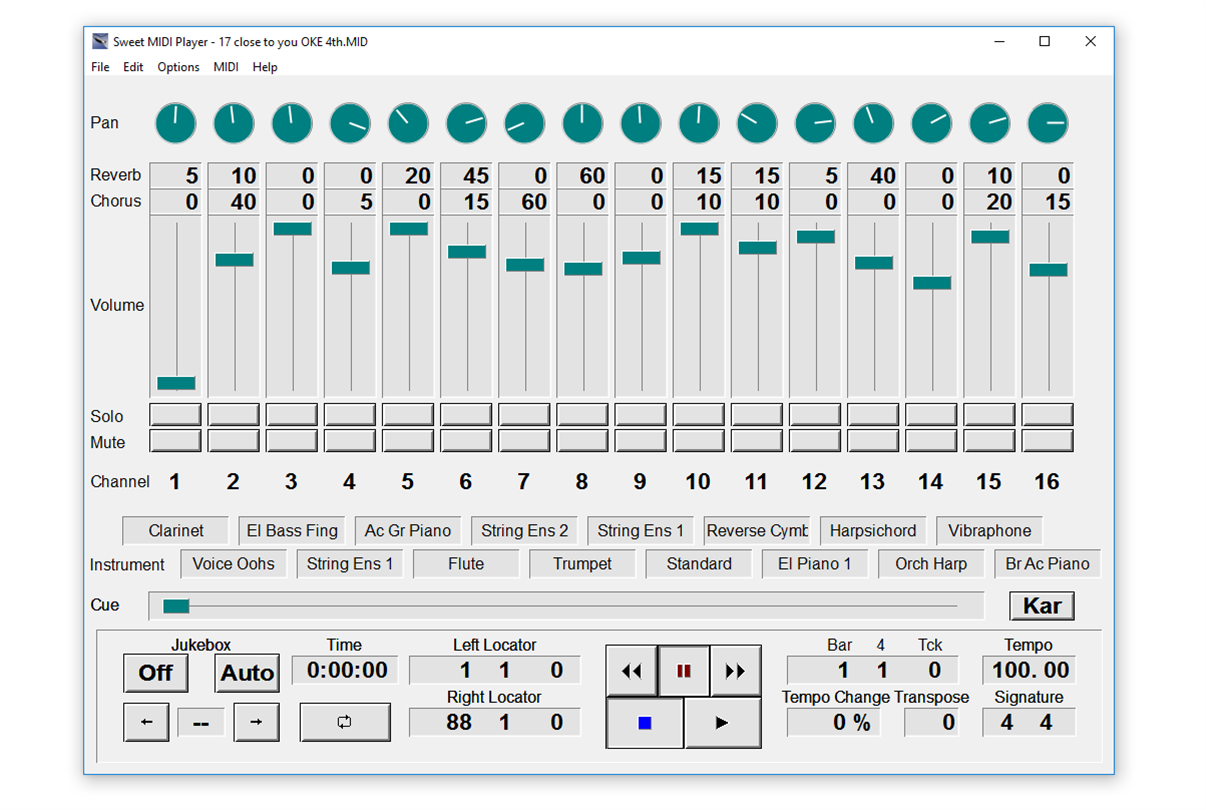Open the Reverse Cymb instrument selector

(757, 531)
